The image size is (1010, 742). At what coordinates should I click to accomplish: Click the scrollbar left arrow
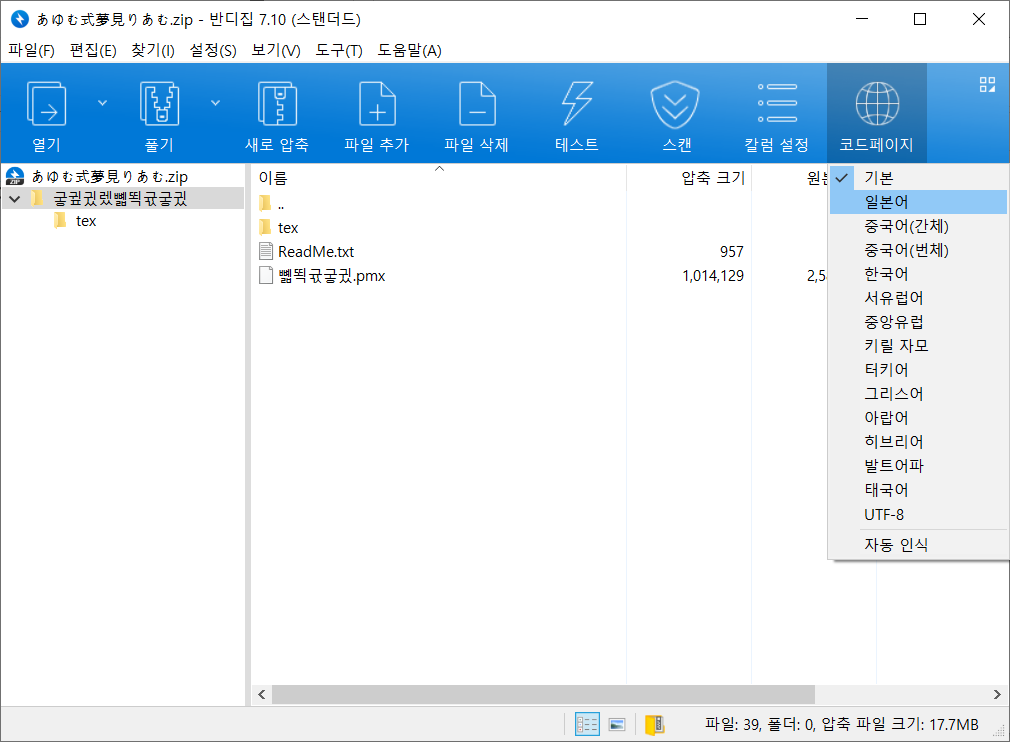(x=262, y=694)
